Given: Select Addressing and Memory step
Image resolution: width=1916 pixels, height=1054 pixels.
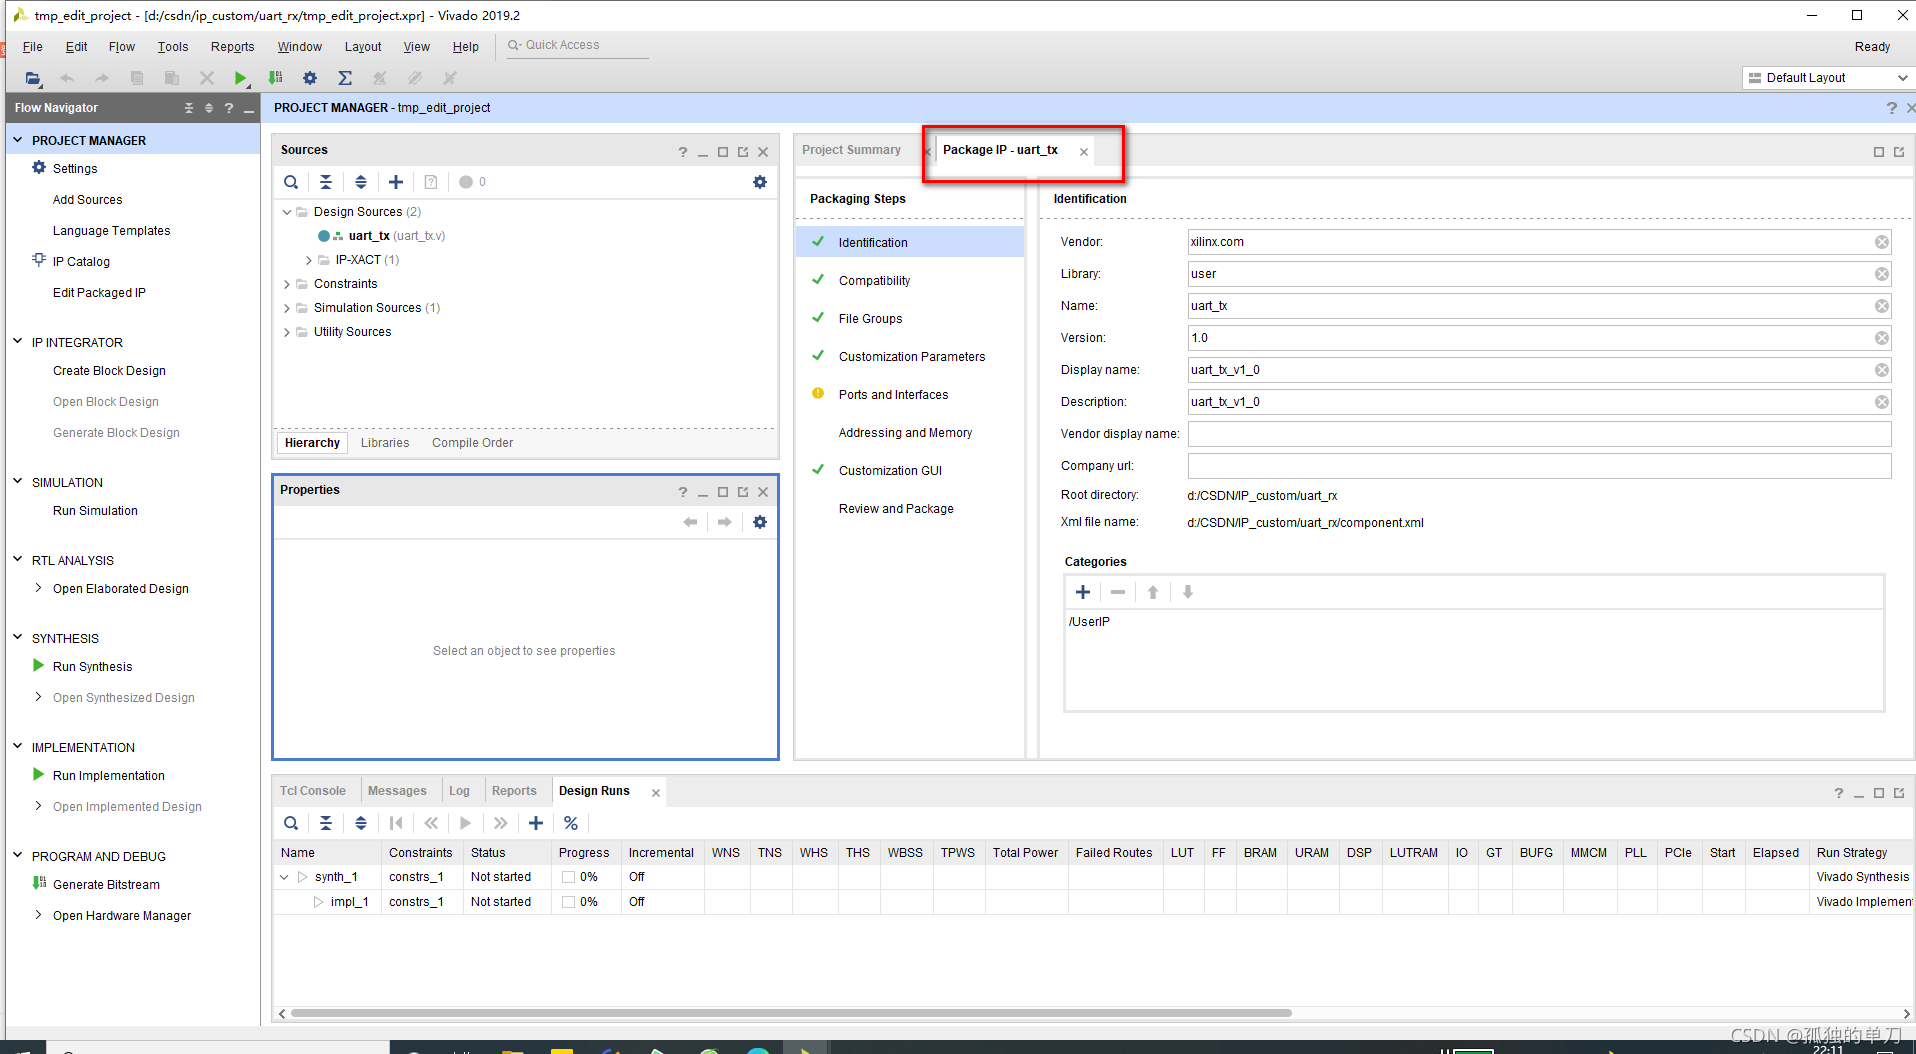Looking at the screenshot, I should click(x=905, y=433).
